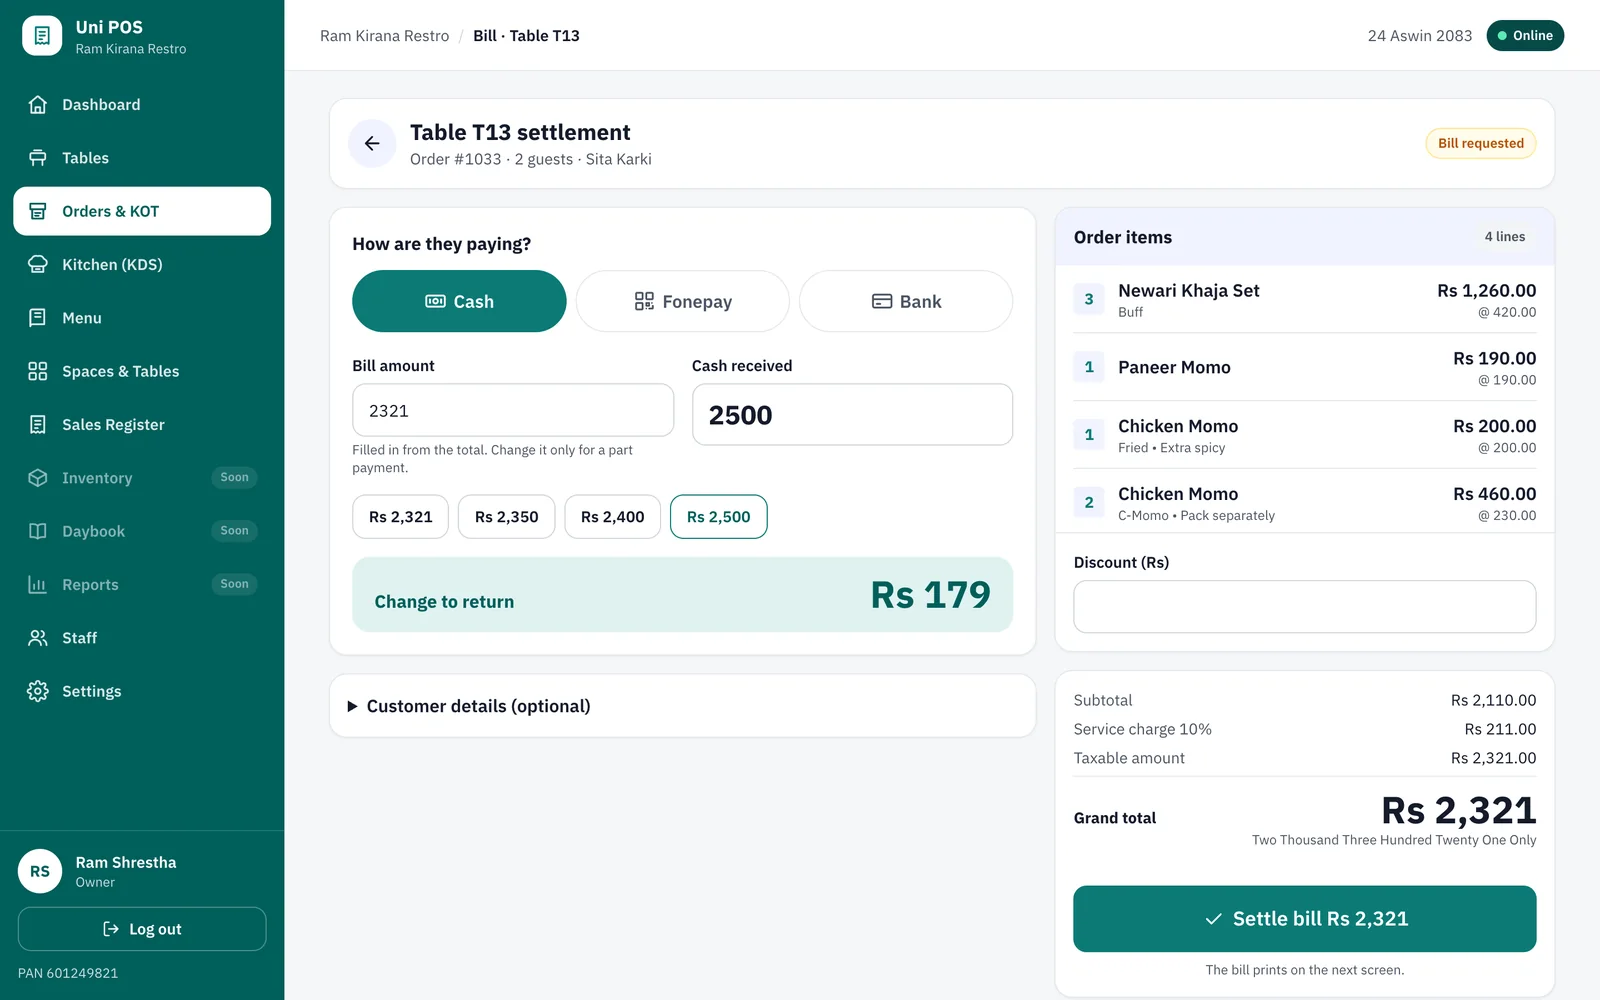Click the Newari Khaja Set order line

tap(1305, 299)
